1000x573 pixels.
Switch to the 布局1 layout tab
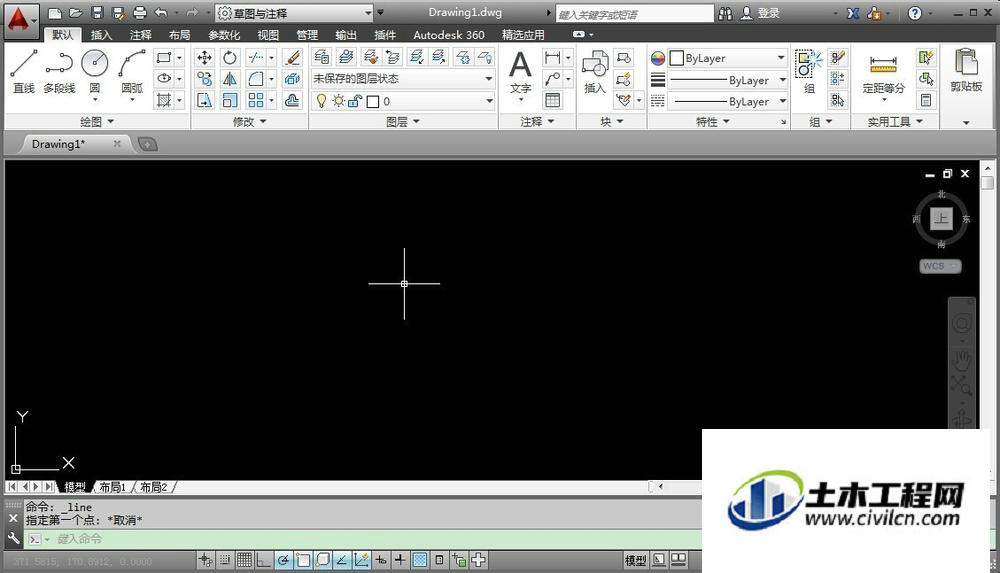(x=113, y=487)
